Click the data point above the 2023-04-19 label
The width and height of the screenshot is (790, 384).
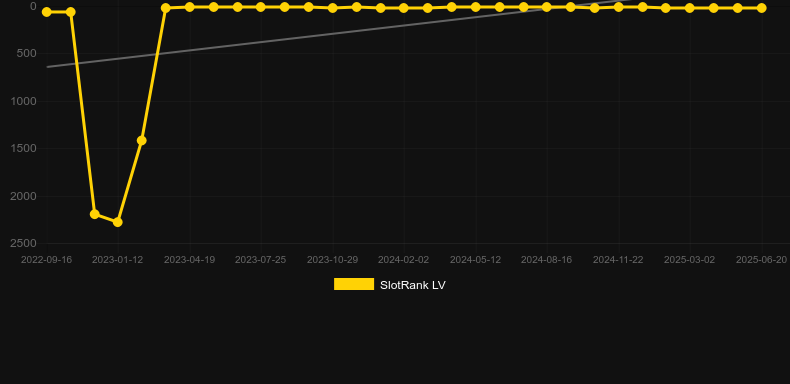point(189,7)
